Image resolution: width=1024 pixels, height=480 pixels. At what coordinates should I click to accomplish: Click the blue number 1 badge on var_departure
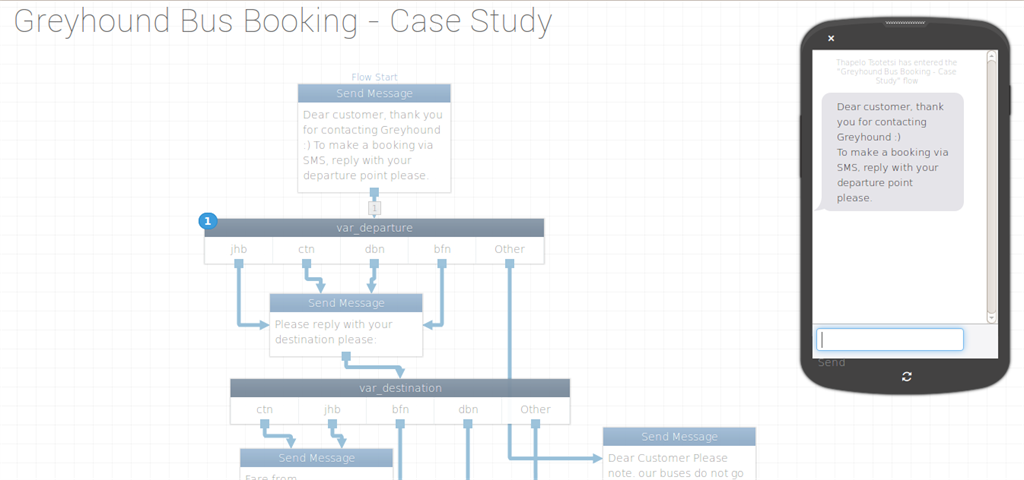(x=208, y=222)
